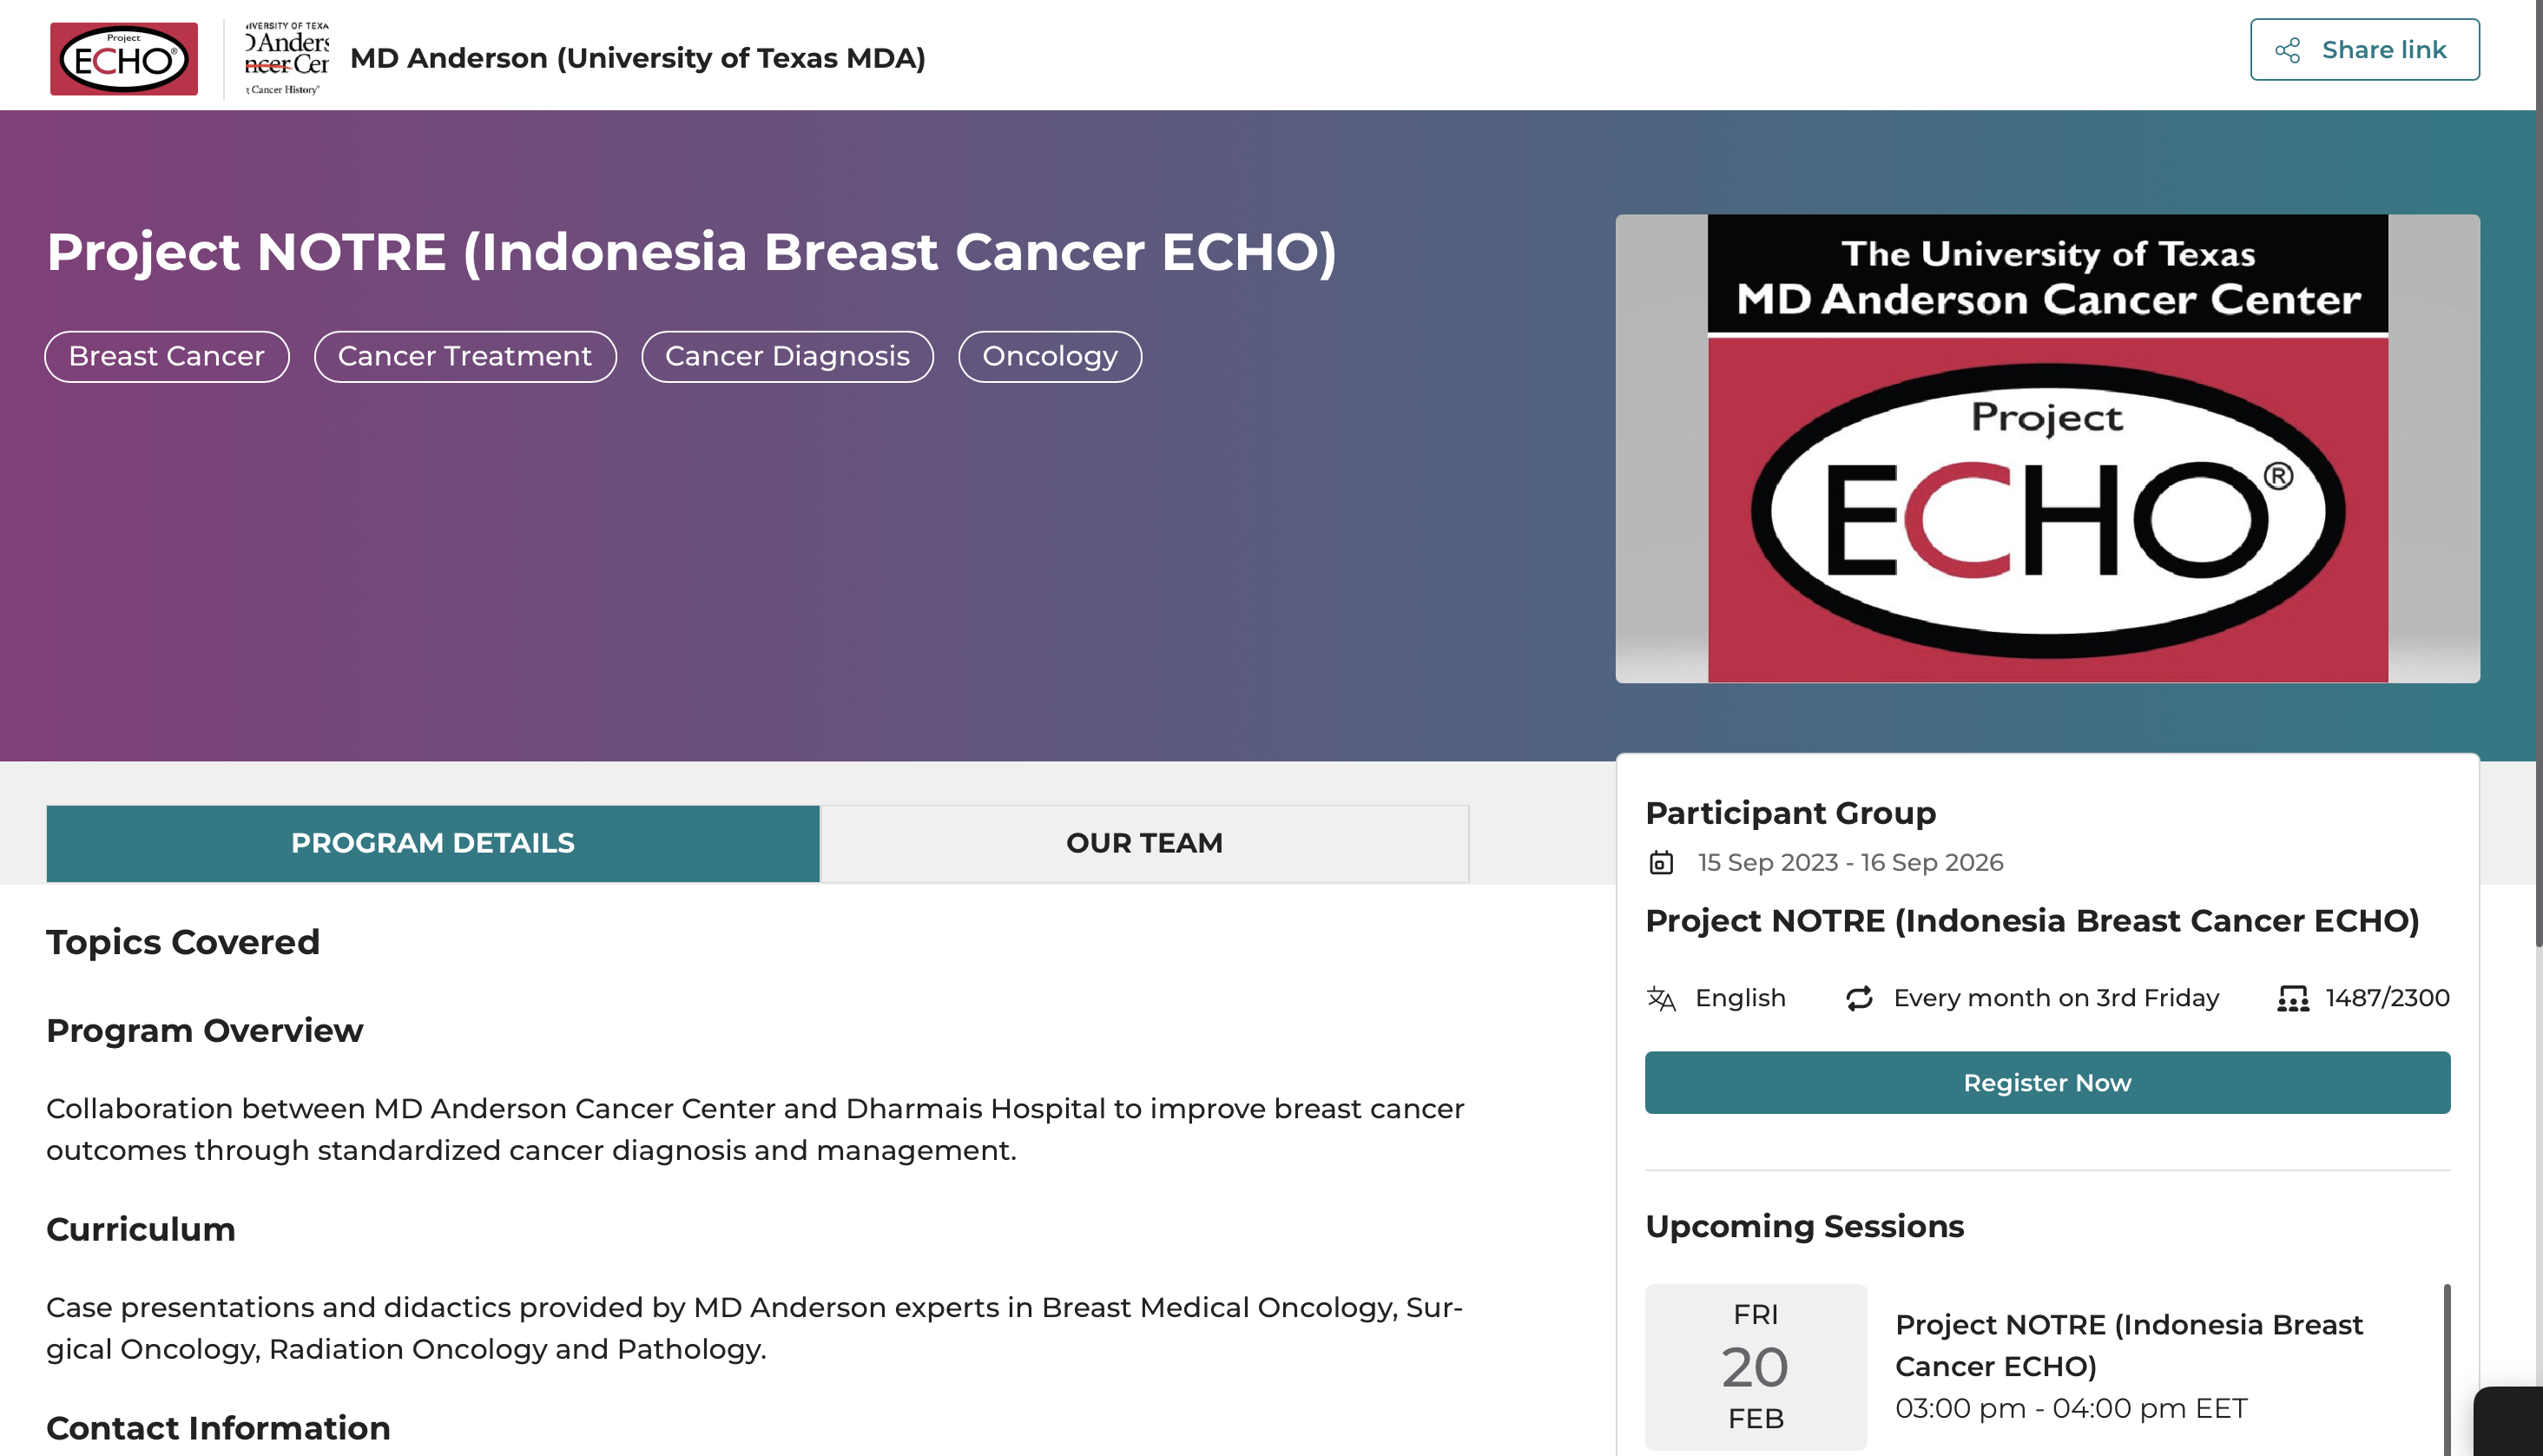Click the MD Anderson Cancer Center logo
The height and width of the screenshot is (1456, 2543).
(x=287, y=59)
